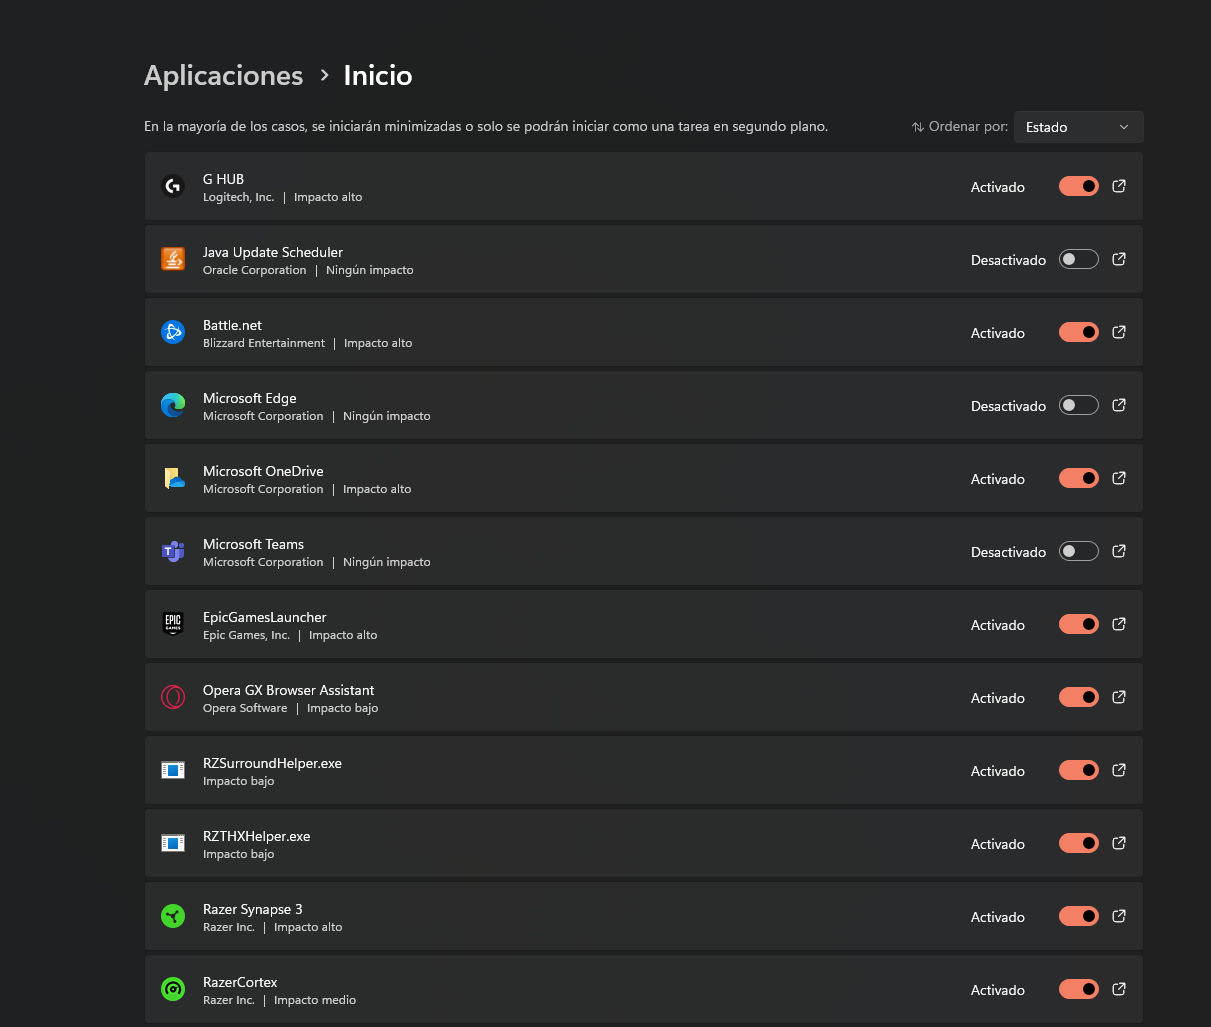Viewport: 1211px width, 1027px height.
Task: Click the Epic Games Launcher icon
Action: click(x=173, y=624)
